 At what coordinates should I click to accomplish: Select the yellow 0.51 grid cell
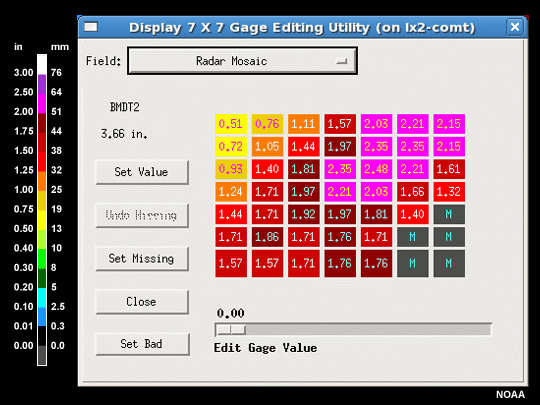(x=231, y=124)
